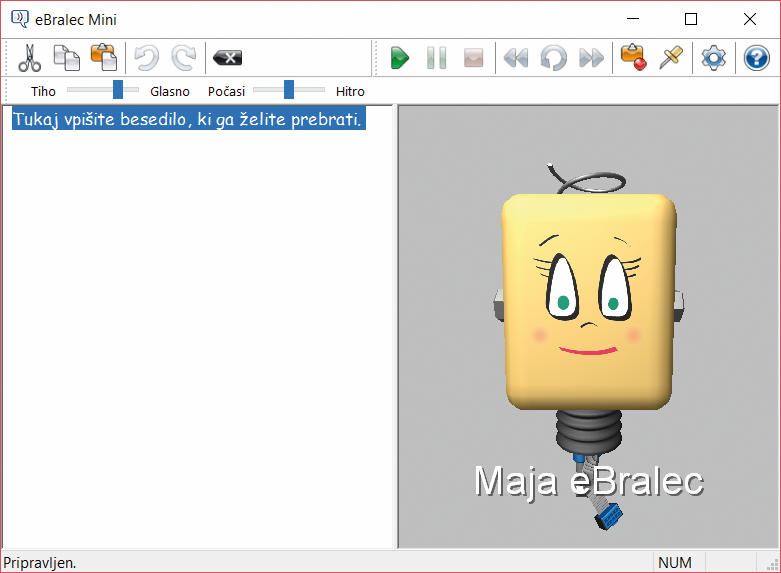Minimize the eBralec Mini window
This screenshot has height=573, width=781.
[x=633, y=19]
